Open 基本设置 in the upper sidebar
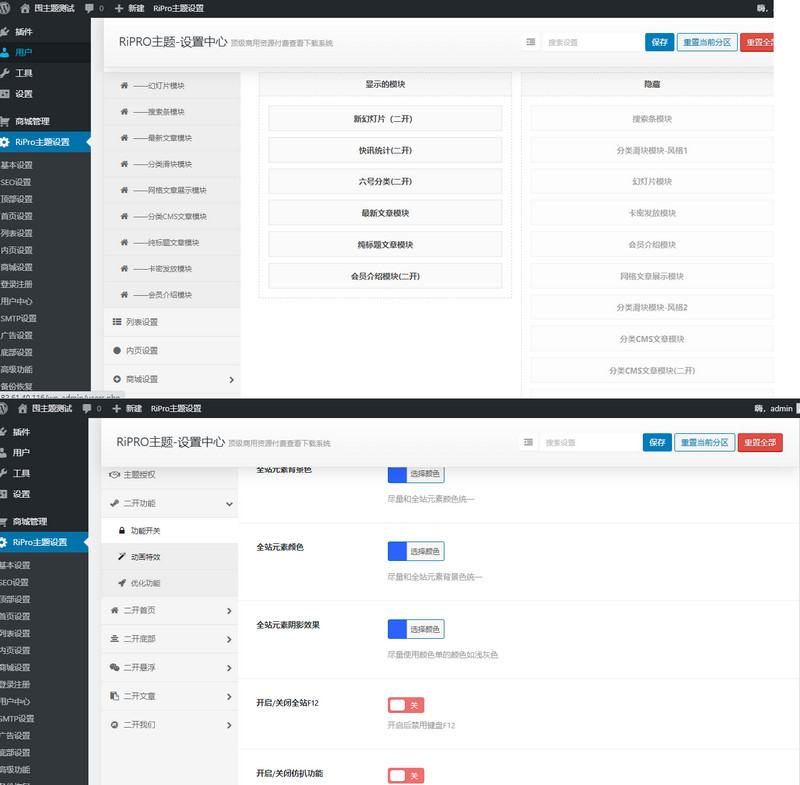Screen dimensions: 800x785 point(16,165)
